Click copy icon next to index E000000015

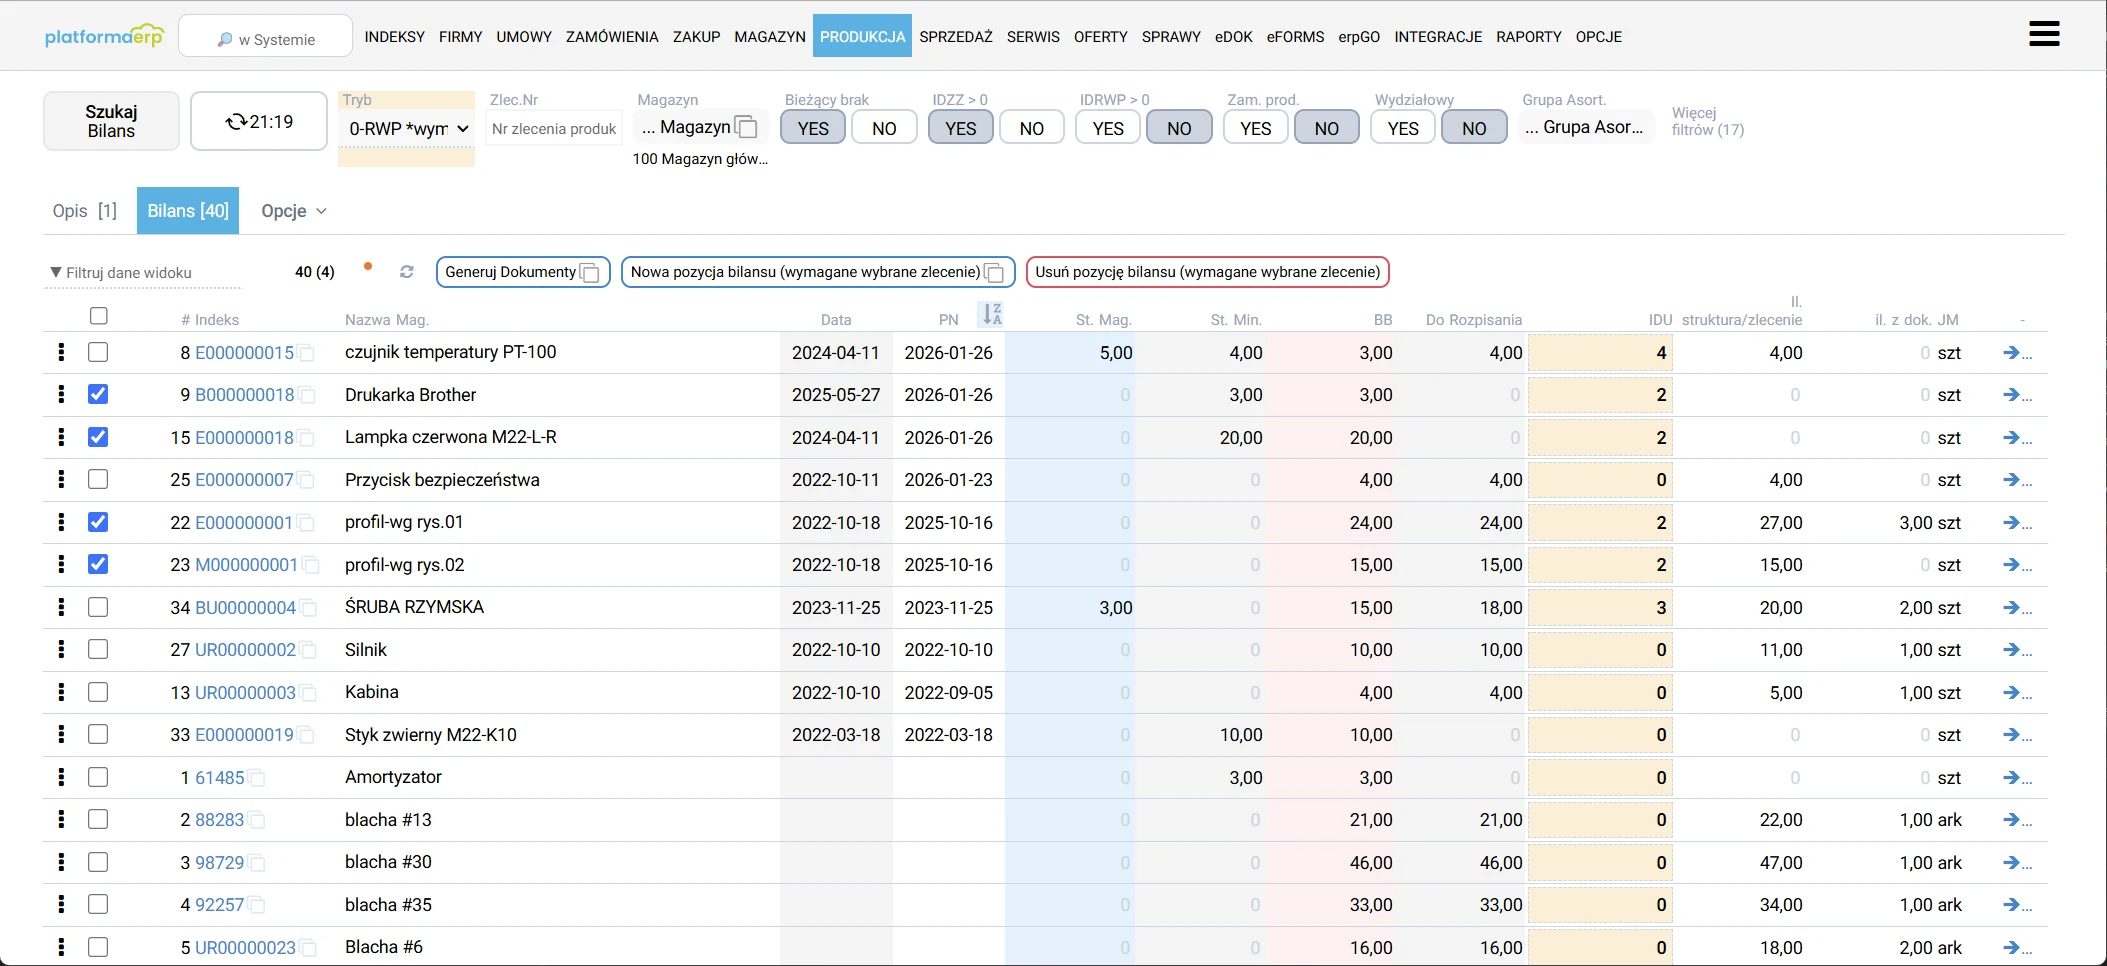coord(306,353)
